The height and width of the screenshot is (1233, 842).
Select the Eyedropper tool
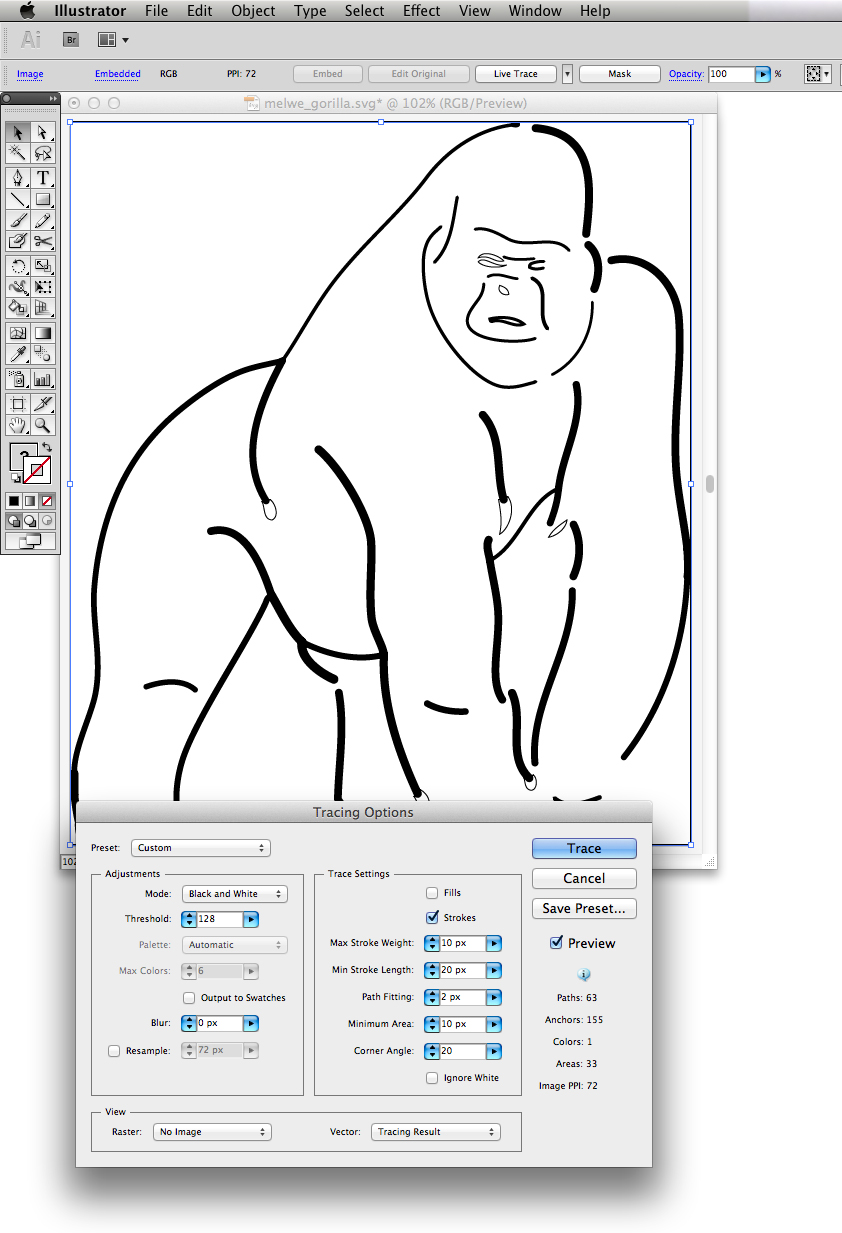(17, 353)
